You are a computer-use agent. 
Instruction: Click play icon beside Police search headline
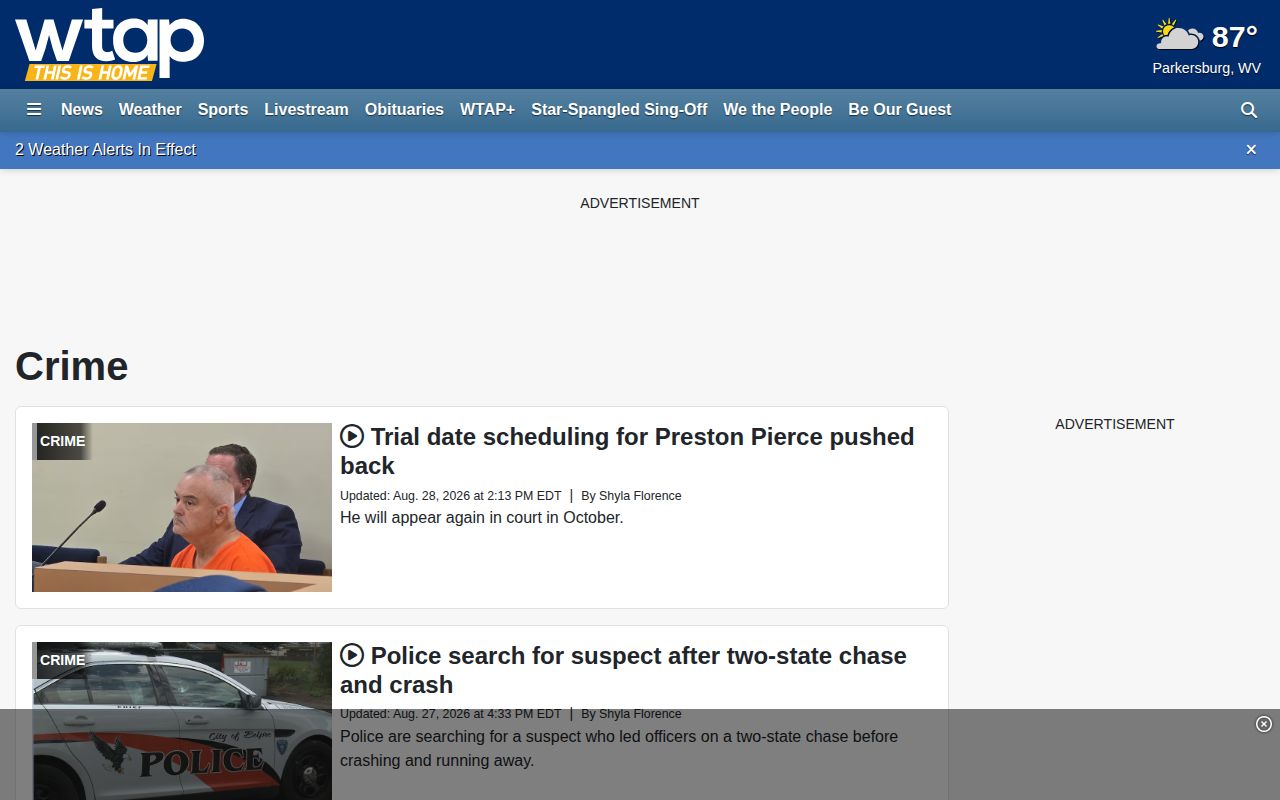coord(352,655)
